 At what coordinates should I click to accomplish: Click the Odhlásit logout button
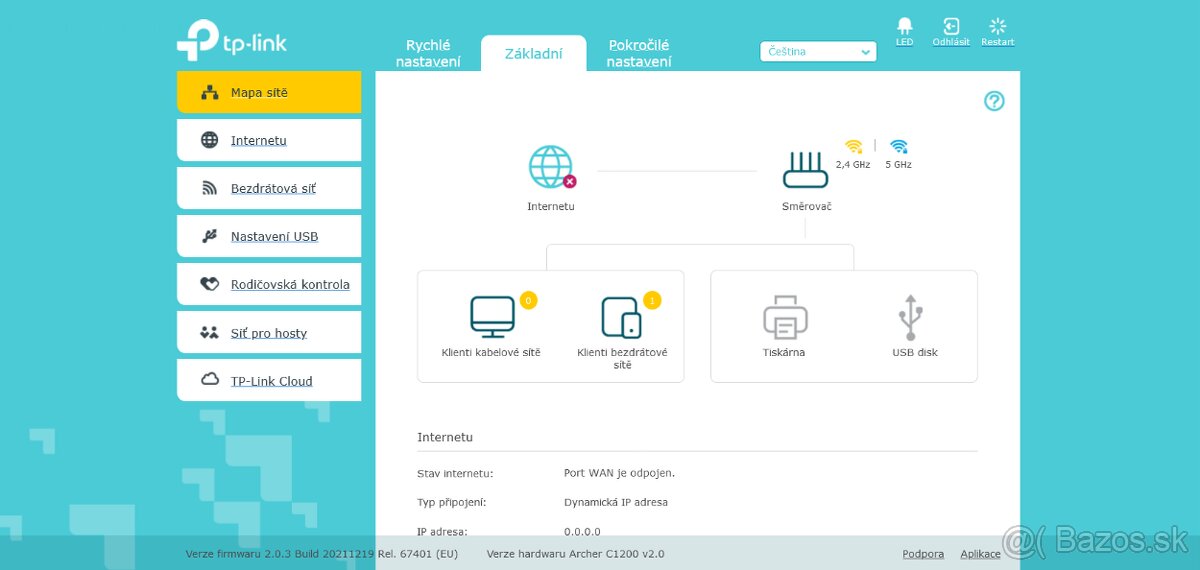951,31
